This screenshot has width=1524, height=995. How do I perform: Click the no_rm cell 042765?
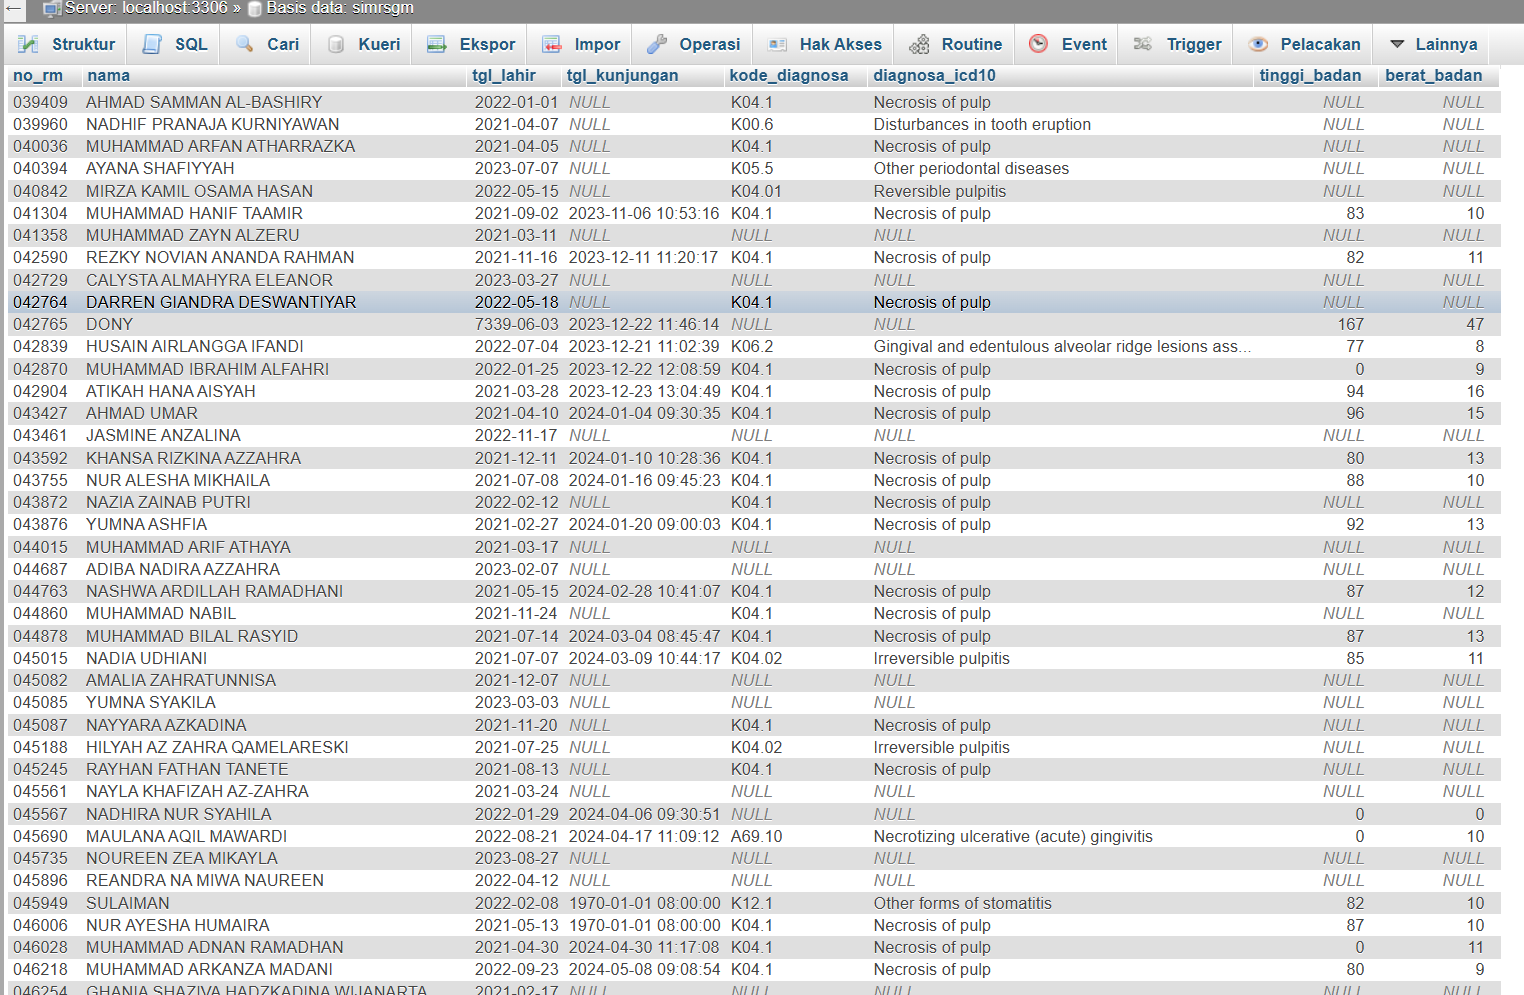(40, 324)
